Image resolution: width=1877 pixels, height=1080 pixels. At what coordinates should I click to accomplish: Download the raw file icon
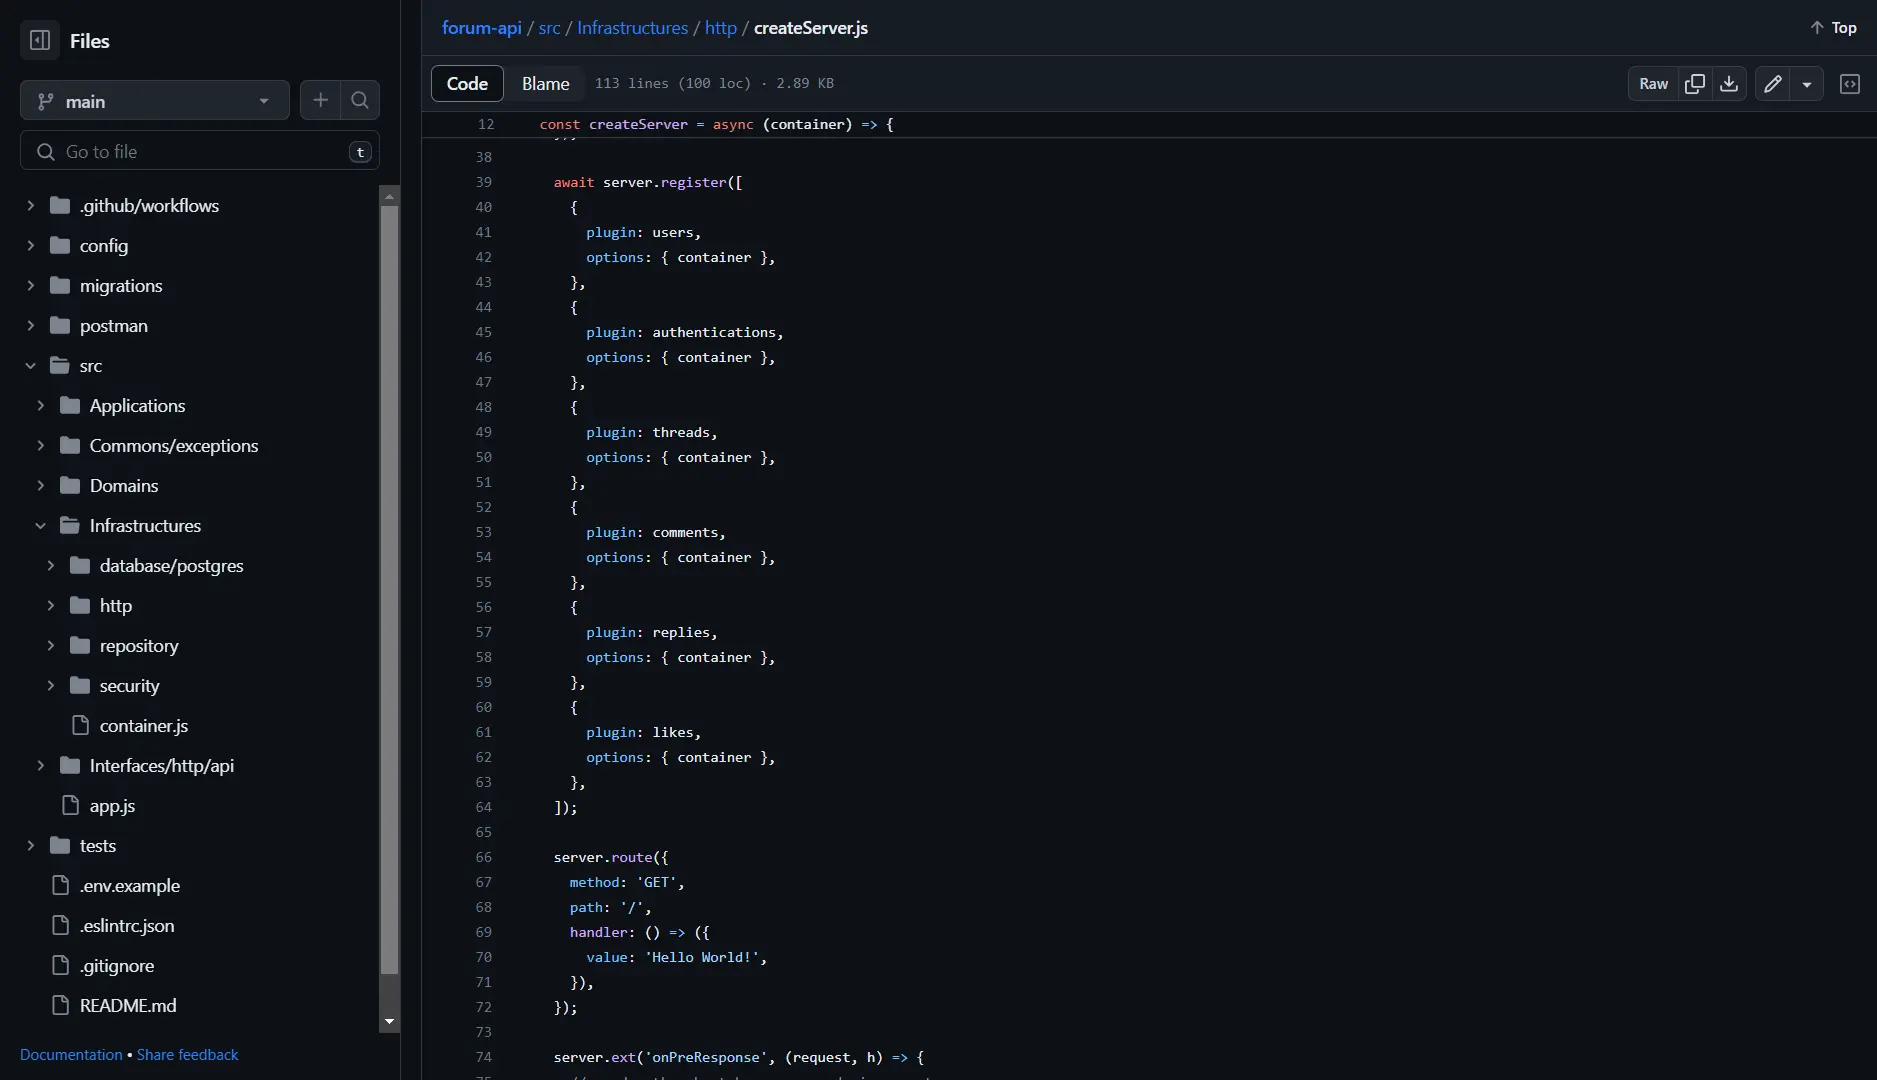click(1729, 84)
